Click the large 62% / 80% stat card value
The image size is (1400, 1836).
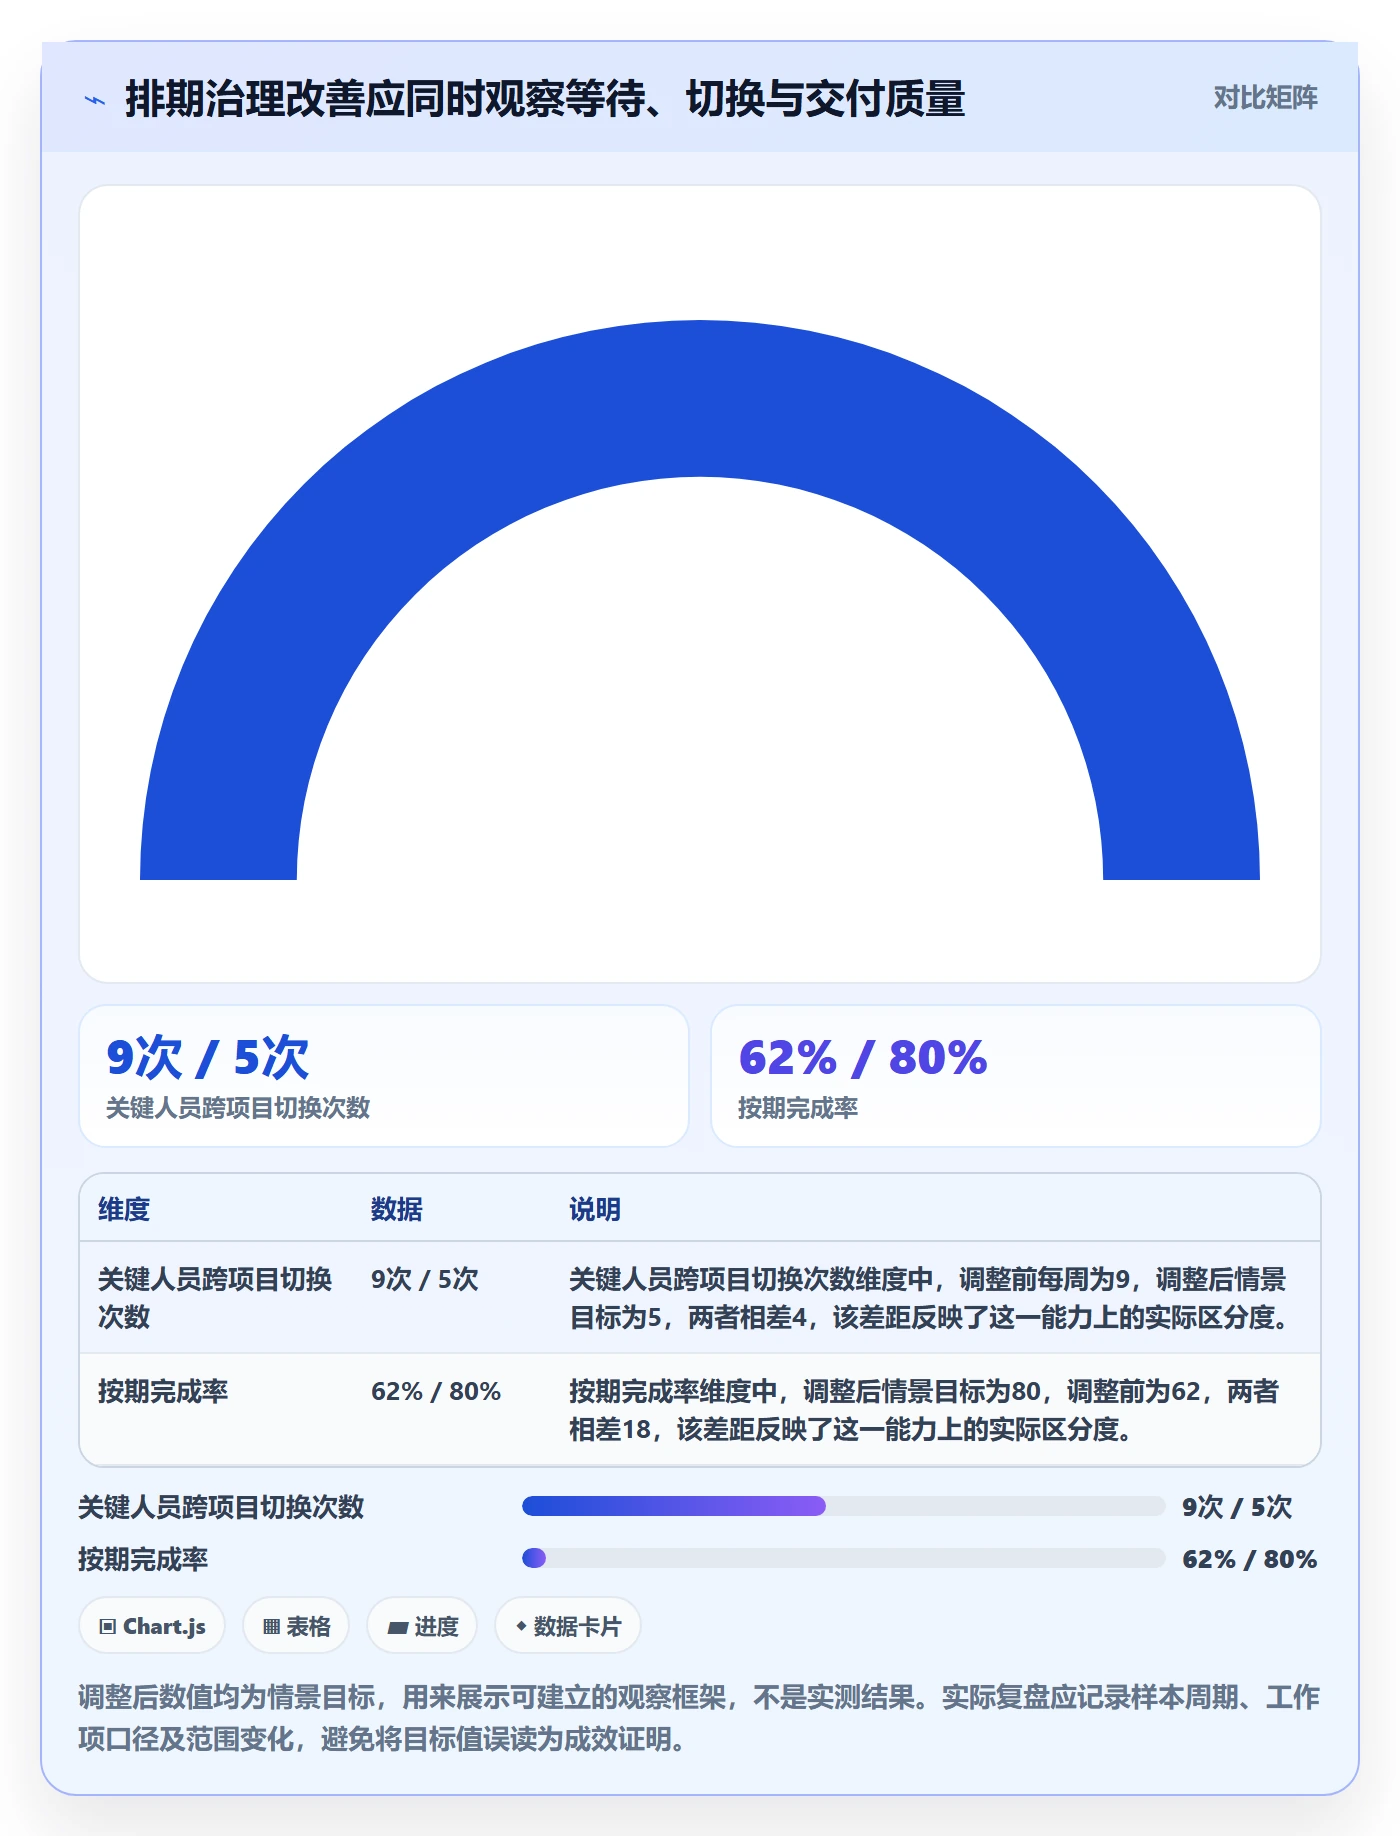coord(863,1058)
